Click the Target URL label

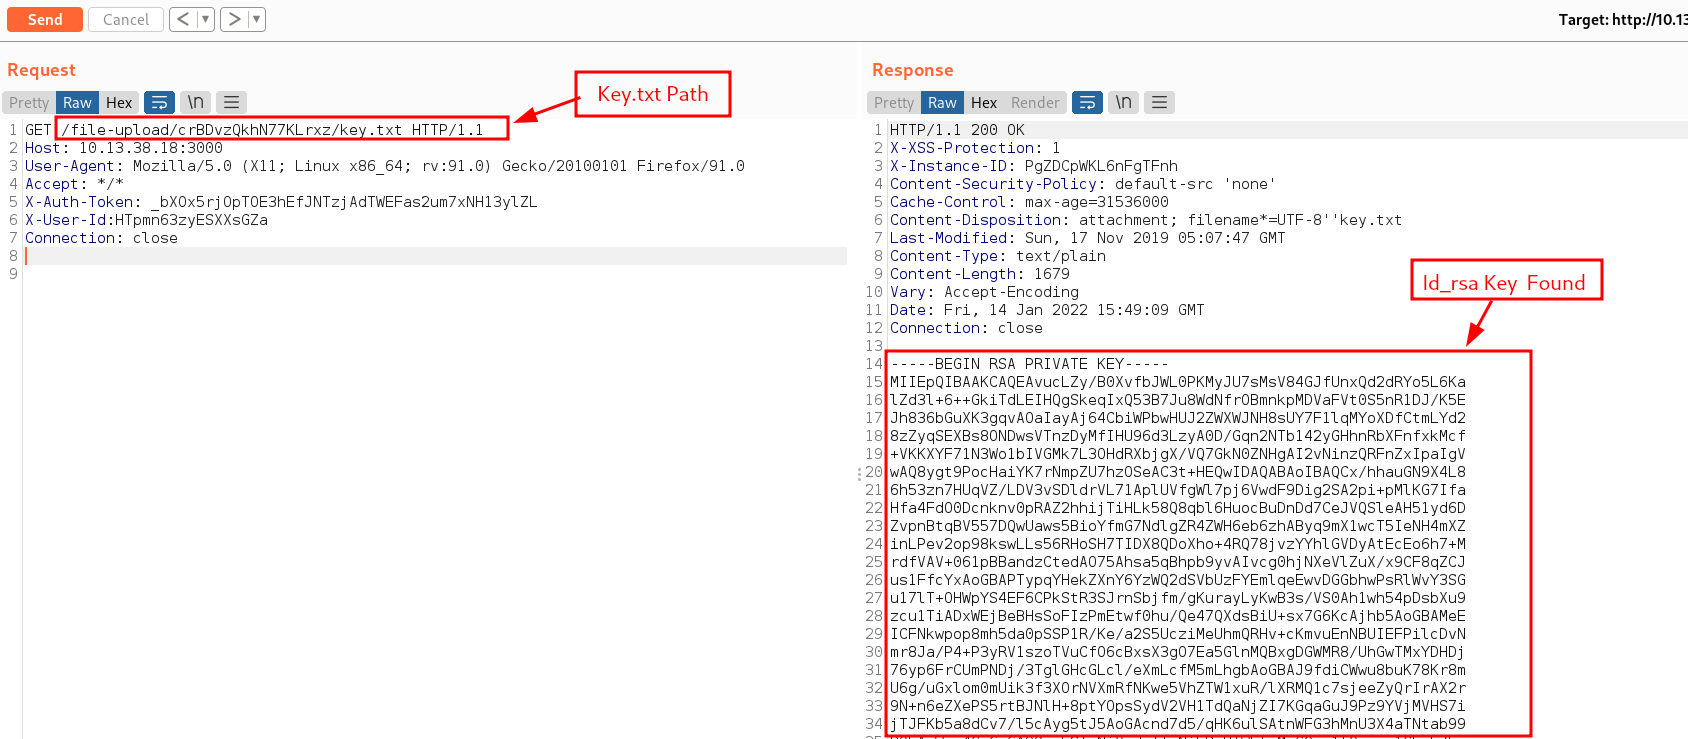coord(1622,19)
